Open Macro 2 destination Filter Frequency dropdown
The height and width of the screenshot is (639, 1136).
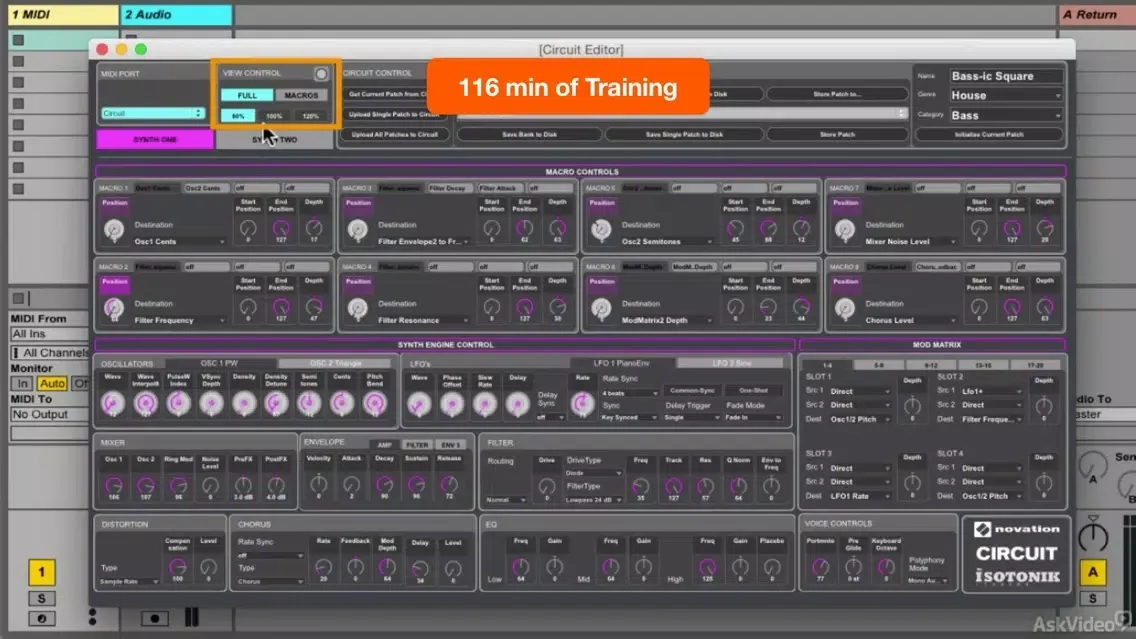point(179,320)
